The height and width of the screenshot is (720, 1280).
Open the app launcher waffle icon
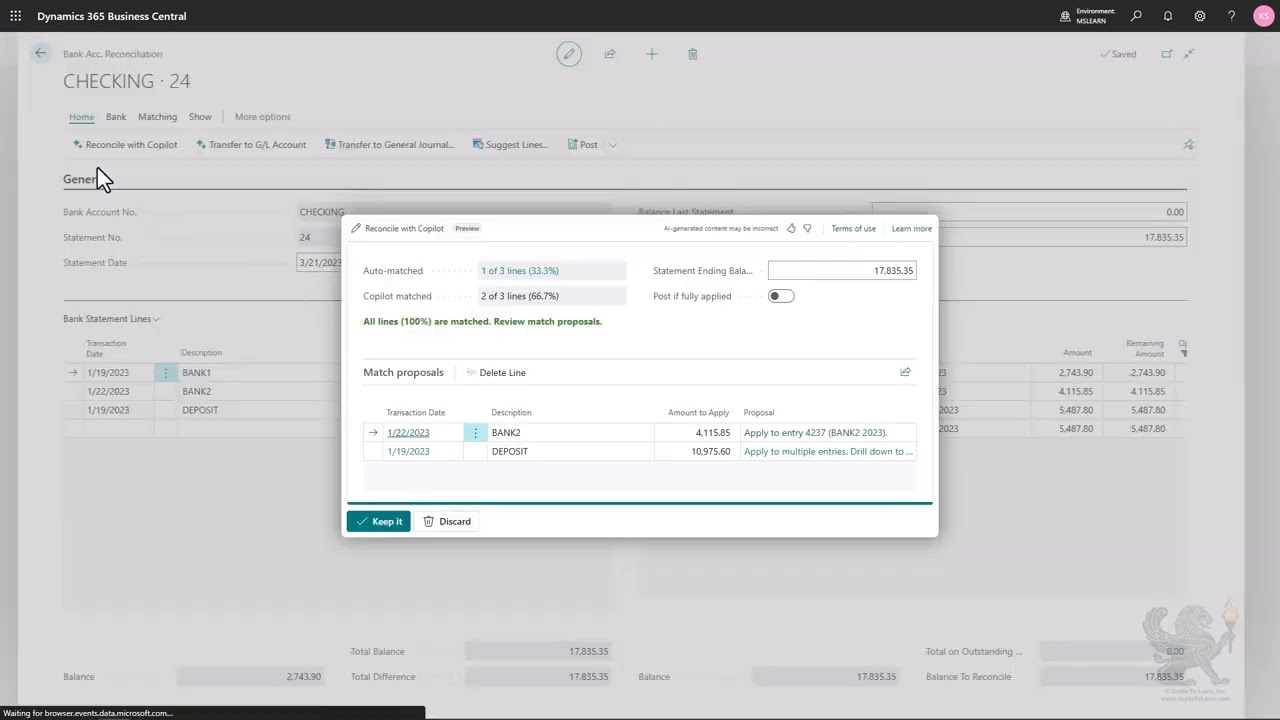15,16
